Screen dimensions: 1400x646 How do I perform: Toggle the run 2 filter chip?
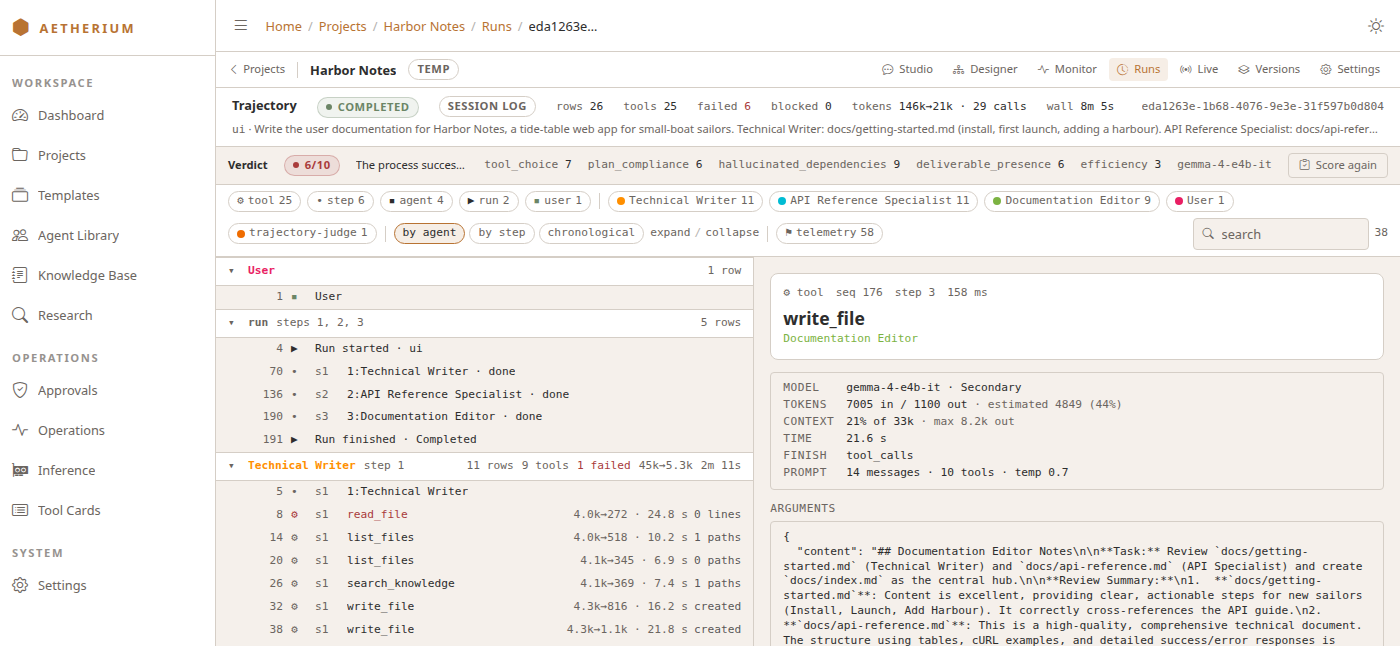point(488,201)
